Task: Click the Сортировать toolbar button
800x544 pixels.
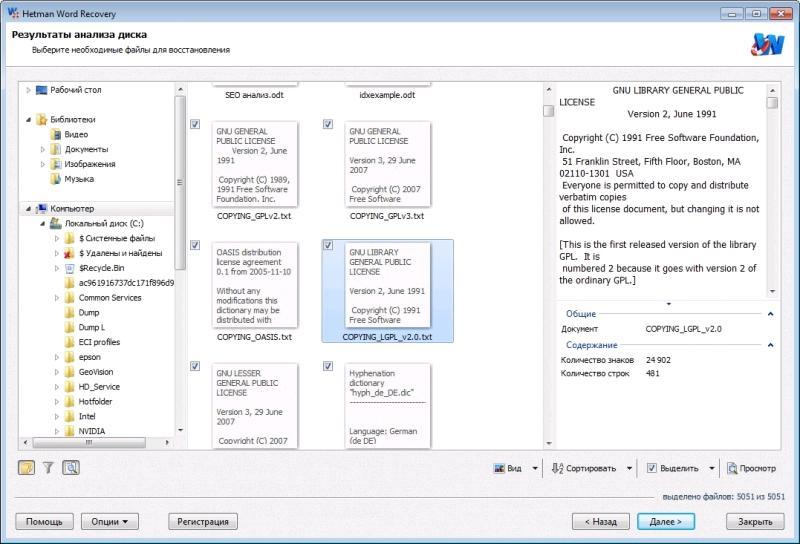Action: click(x=585, y=468)
